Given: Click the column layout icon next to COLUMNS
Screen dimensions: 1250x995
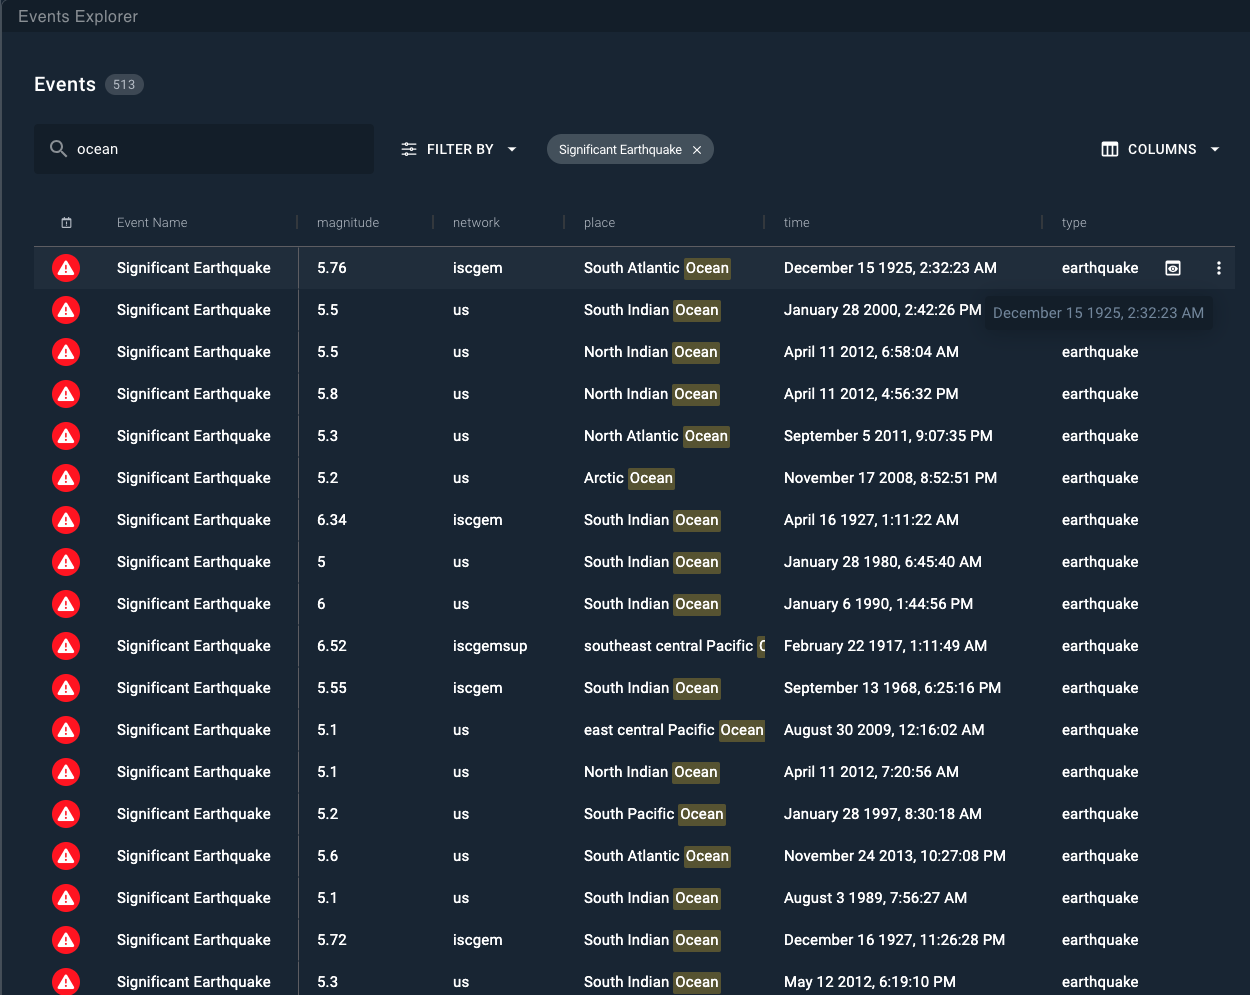Looking at the screenshot, I should (1109, 148).
